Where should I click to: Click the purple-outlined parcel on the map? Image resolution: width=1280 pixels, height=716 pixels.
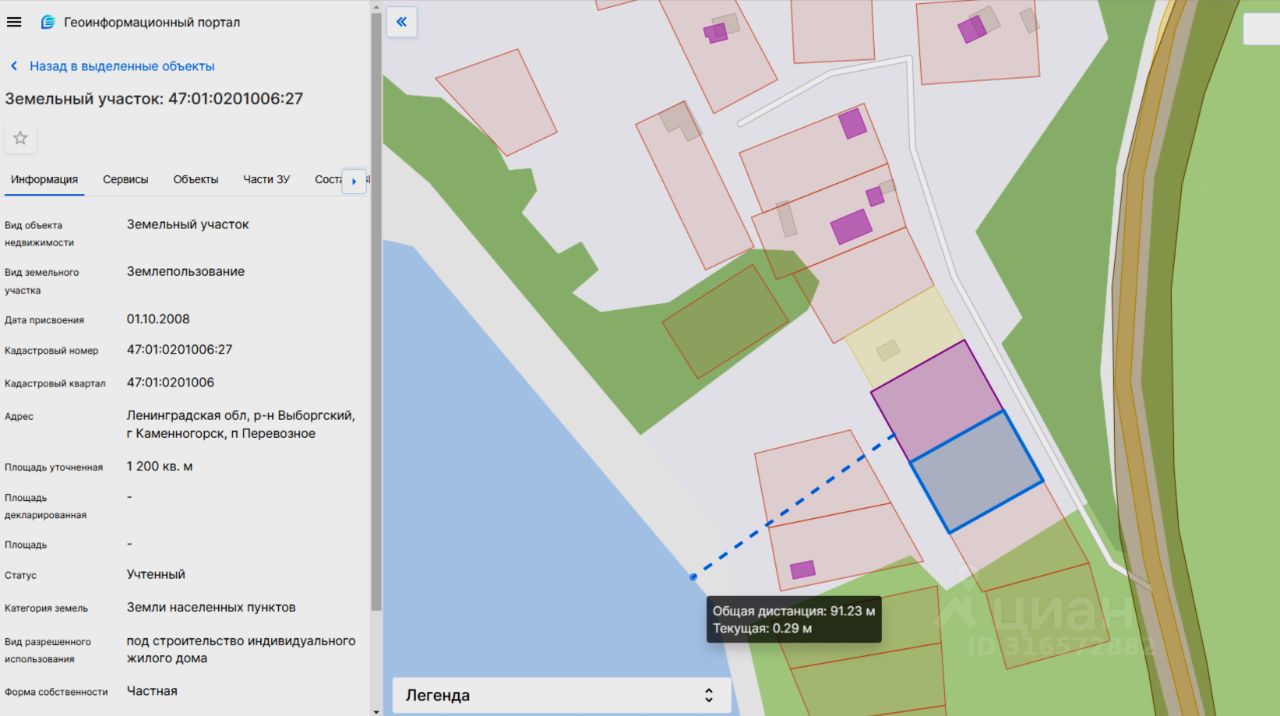pyautogui.click(x=934, y=398)
